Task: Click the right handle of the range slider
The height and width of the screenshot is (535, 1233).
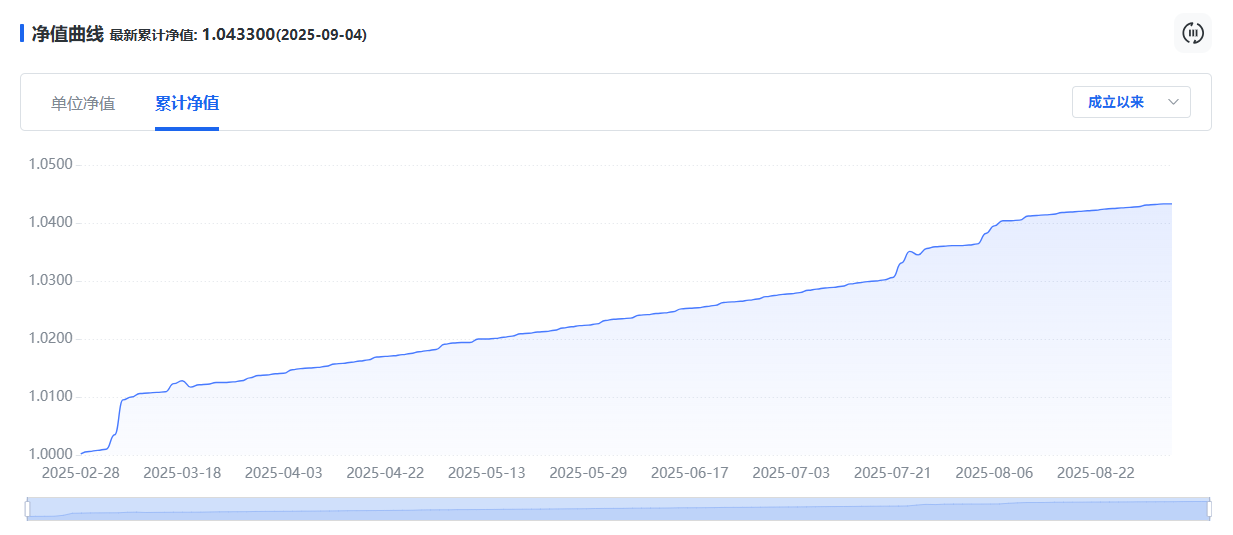Action: tap(1209, 509)
